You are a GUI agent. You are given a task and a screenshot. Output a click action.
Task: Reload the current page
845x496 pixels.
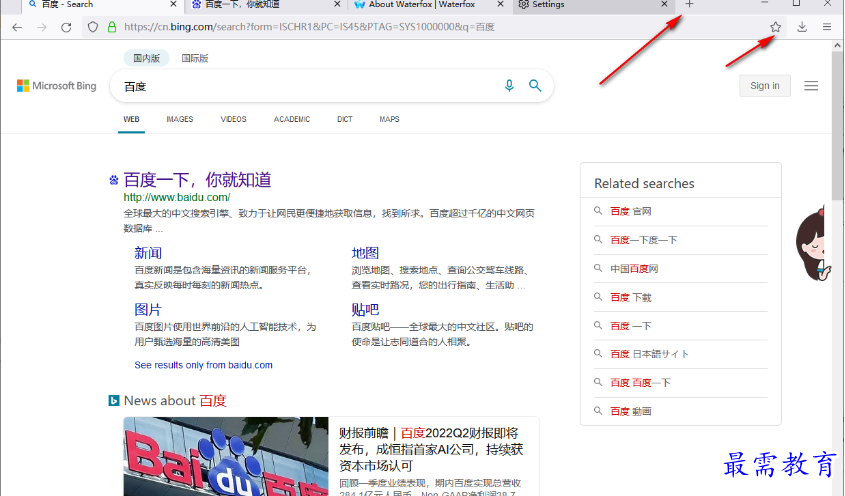pos(66,27)
